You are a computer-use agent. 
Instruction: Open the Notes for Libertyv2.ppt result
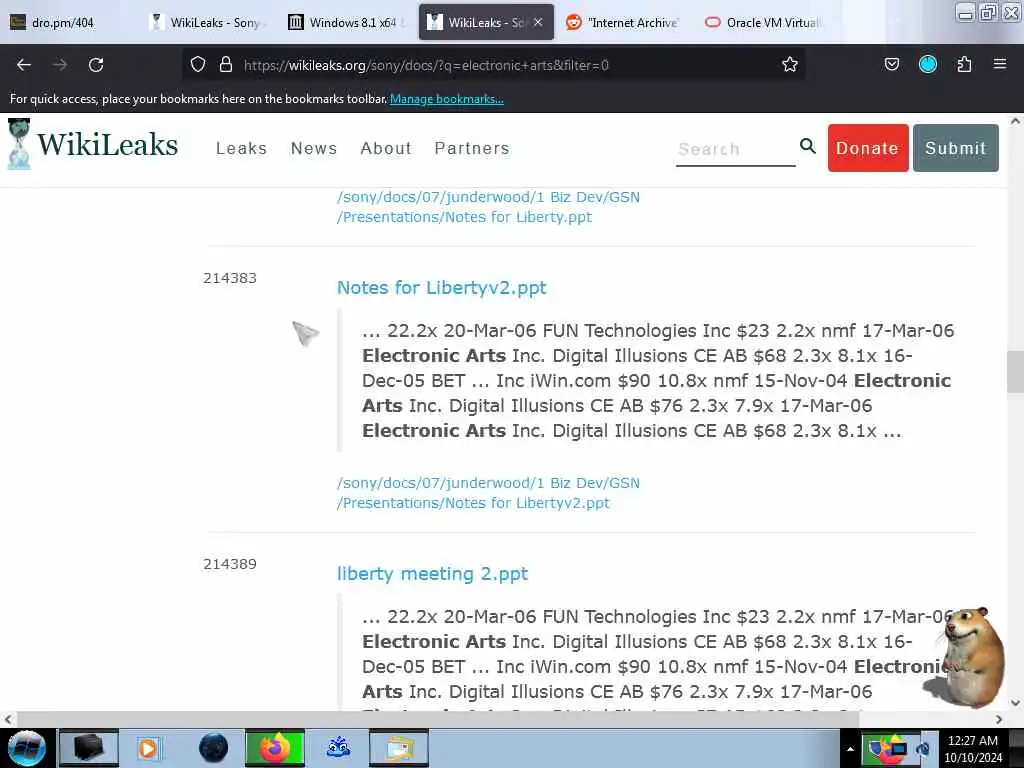pos(441,287)
